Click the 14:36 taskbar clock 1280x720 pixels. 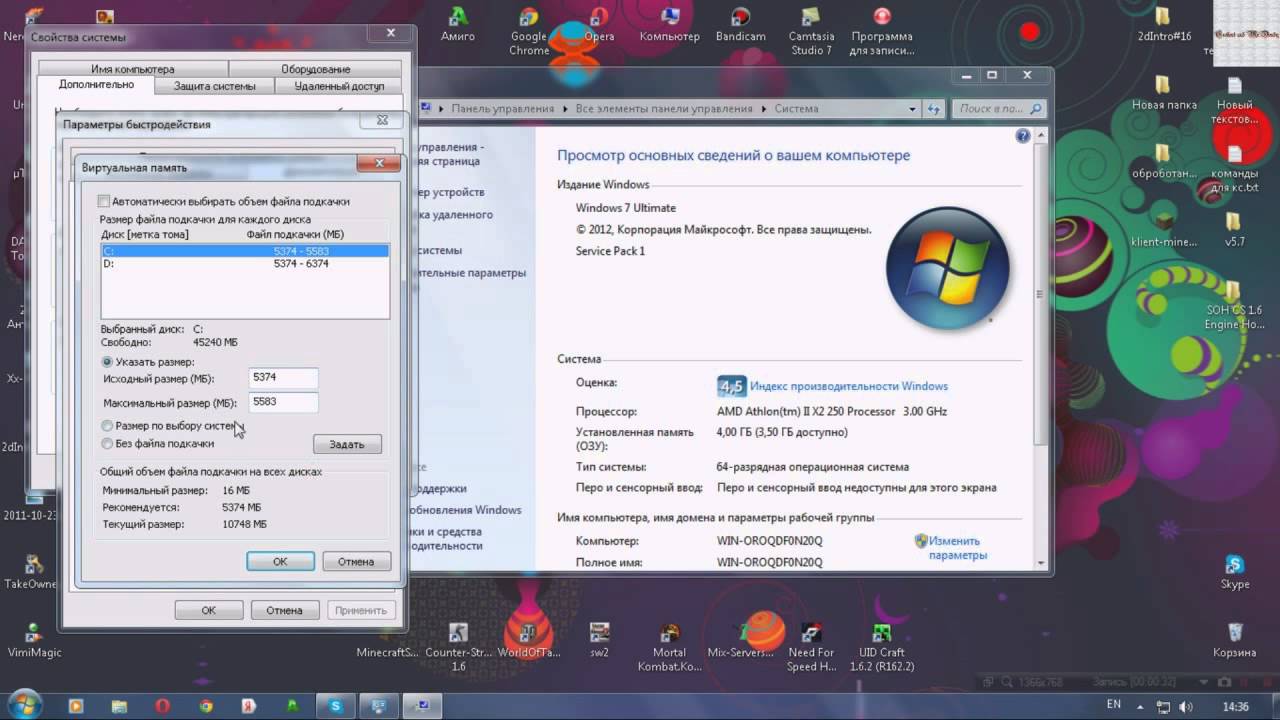1236,706
